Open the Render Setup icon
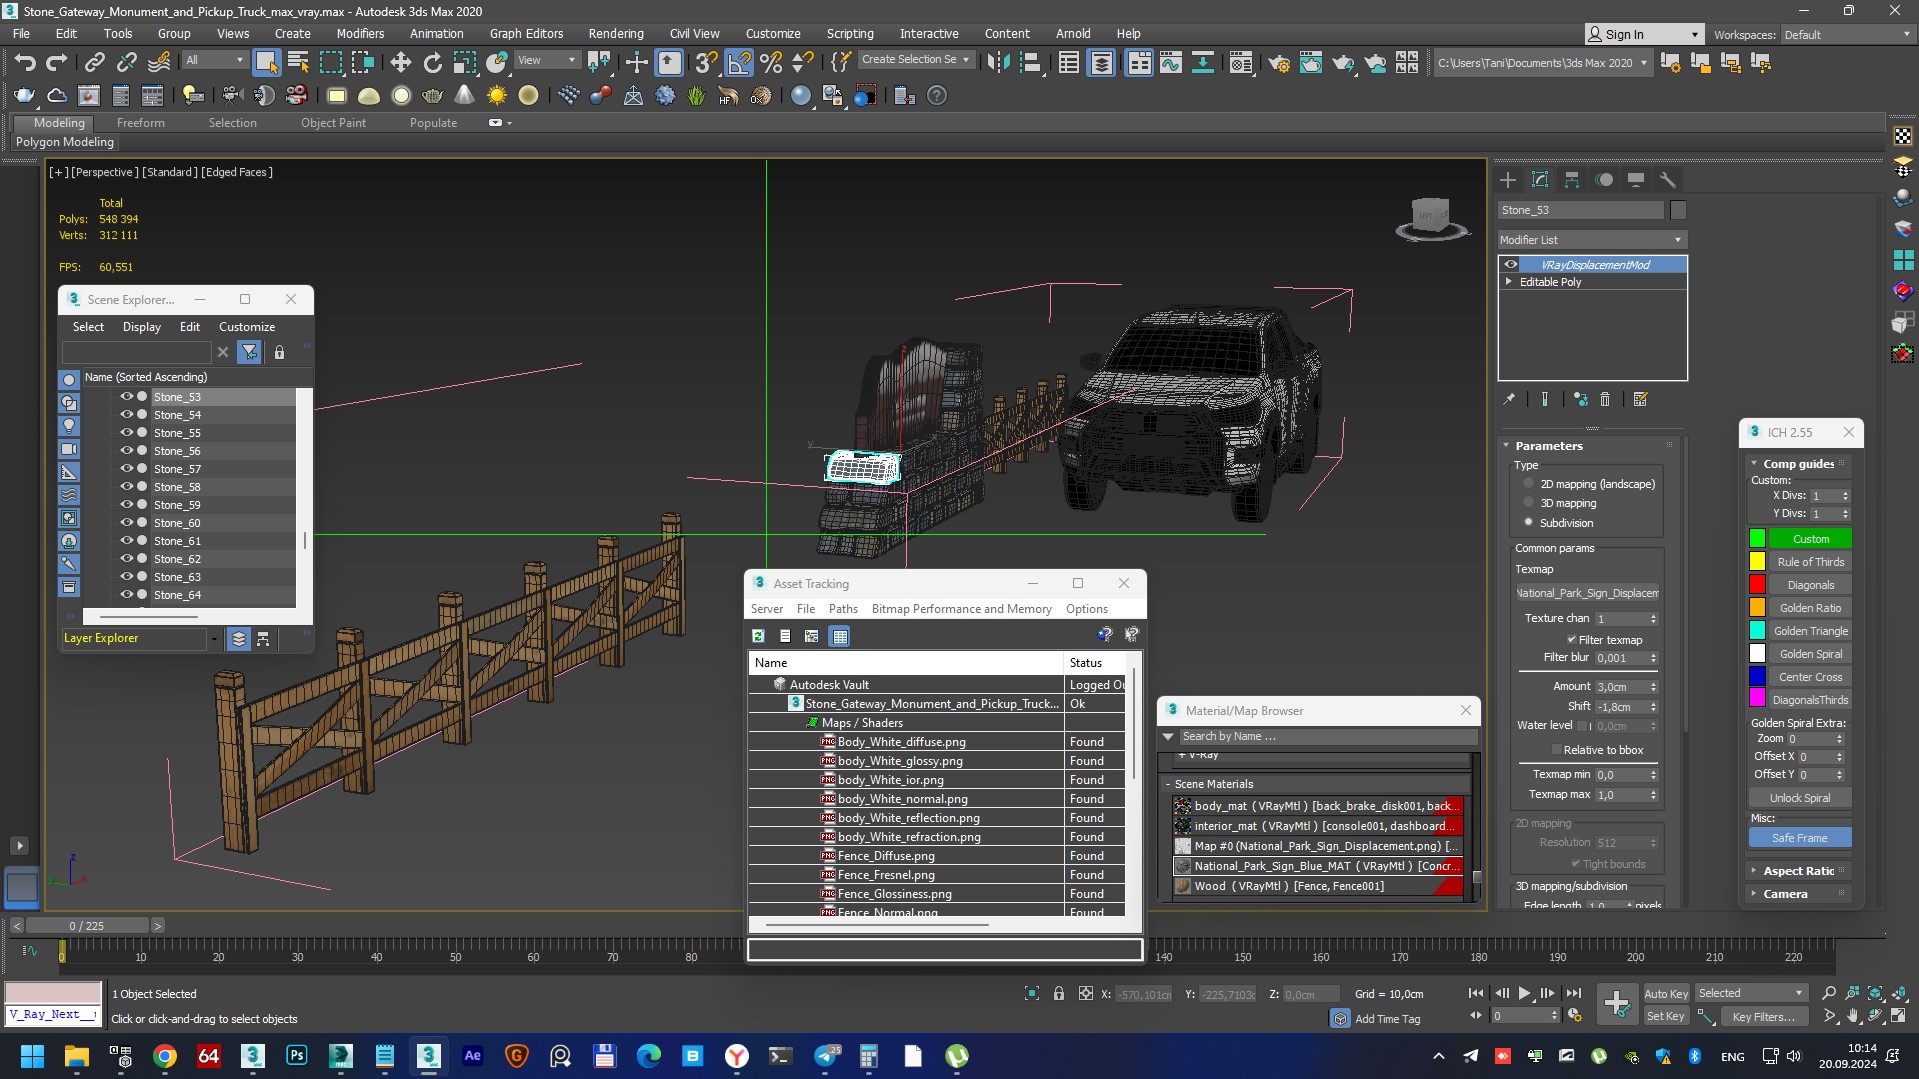The height and width of the screenshot is (1079, 1919). coord(1278,63)
